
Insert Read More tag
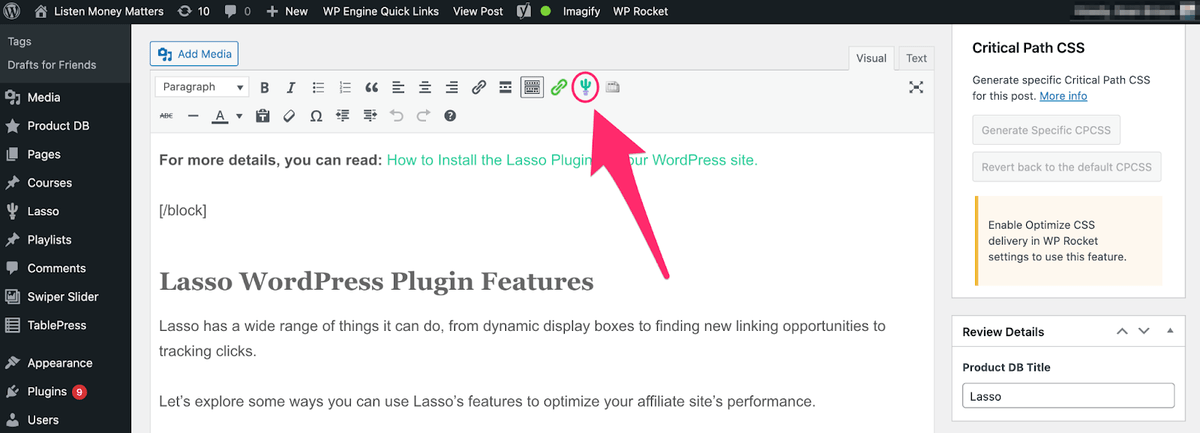[506, 88]
